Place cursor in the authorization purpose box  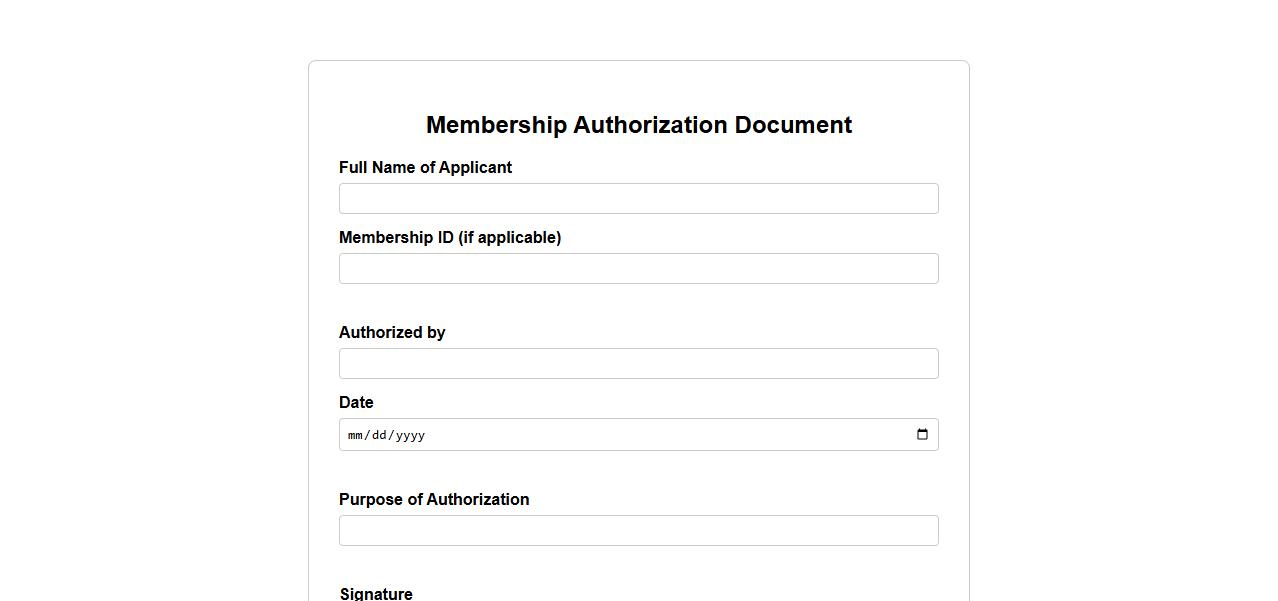638,530
